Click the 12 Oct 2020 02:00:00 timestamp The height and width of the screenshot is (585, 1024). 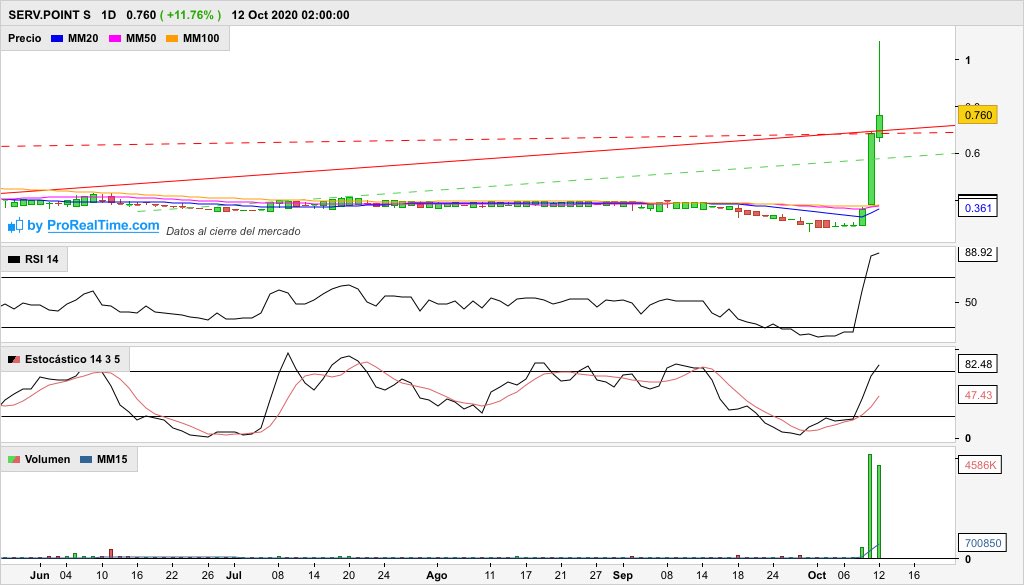pyautogui.click(x=291, y=14)
